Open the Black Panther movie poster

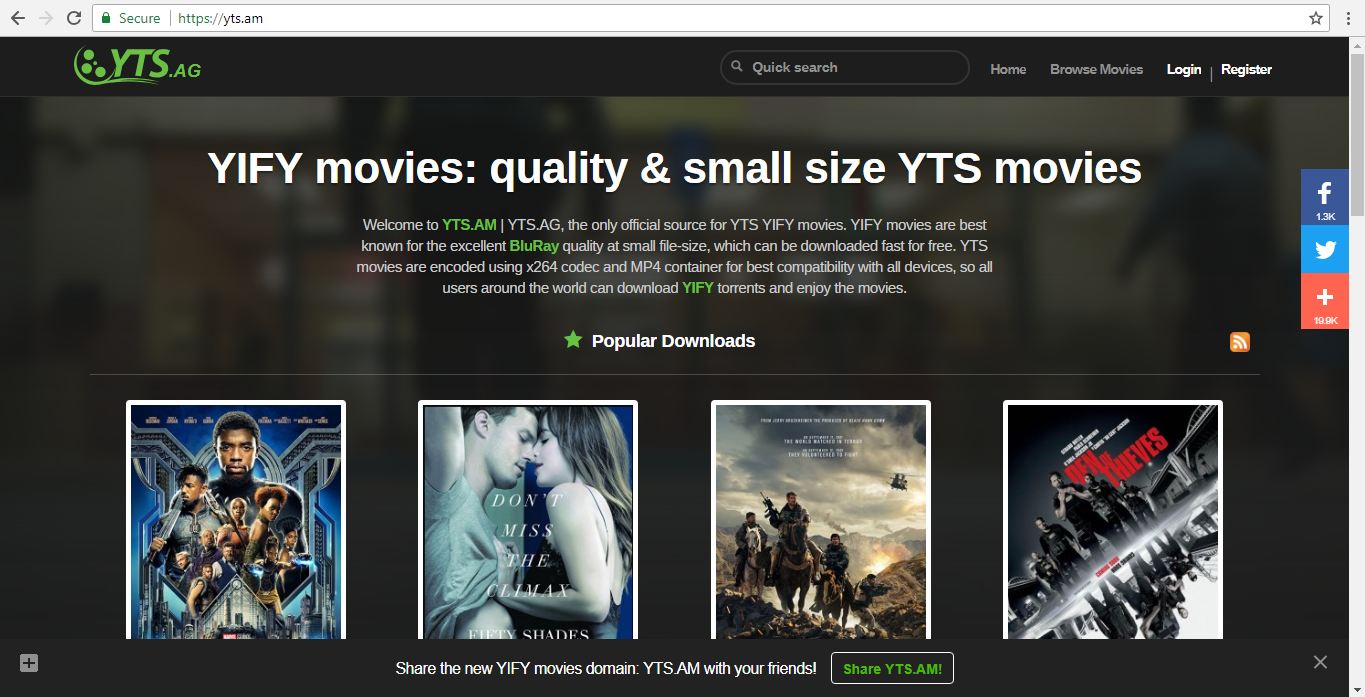[x=236, y=520]
